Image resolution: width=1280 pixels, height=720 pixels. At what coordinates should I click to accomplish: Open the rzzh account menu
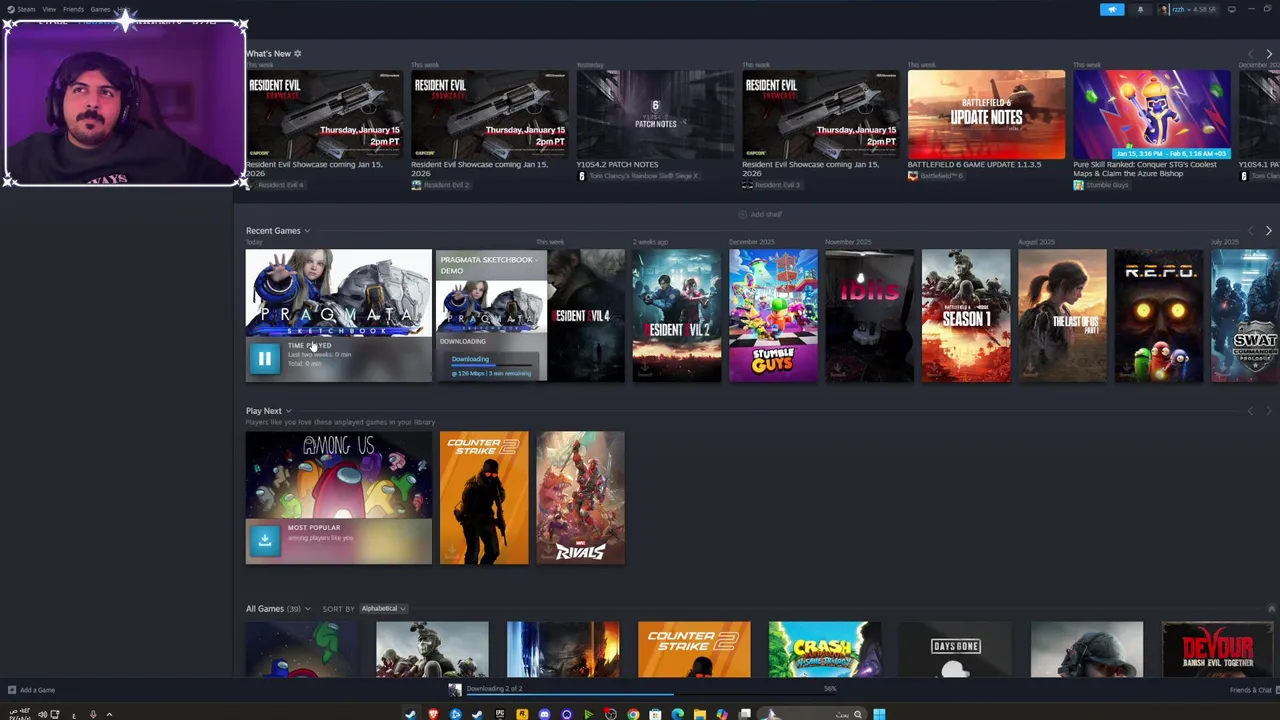1189,9
